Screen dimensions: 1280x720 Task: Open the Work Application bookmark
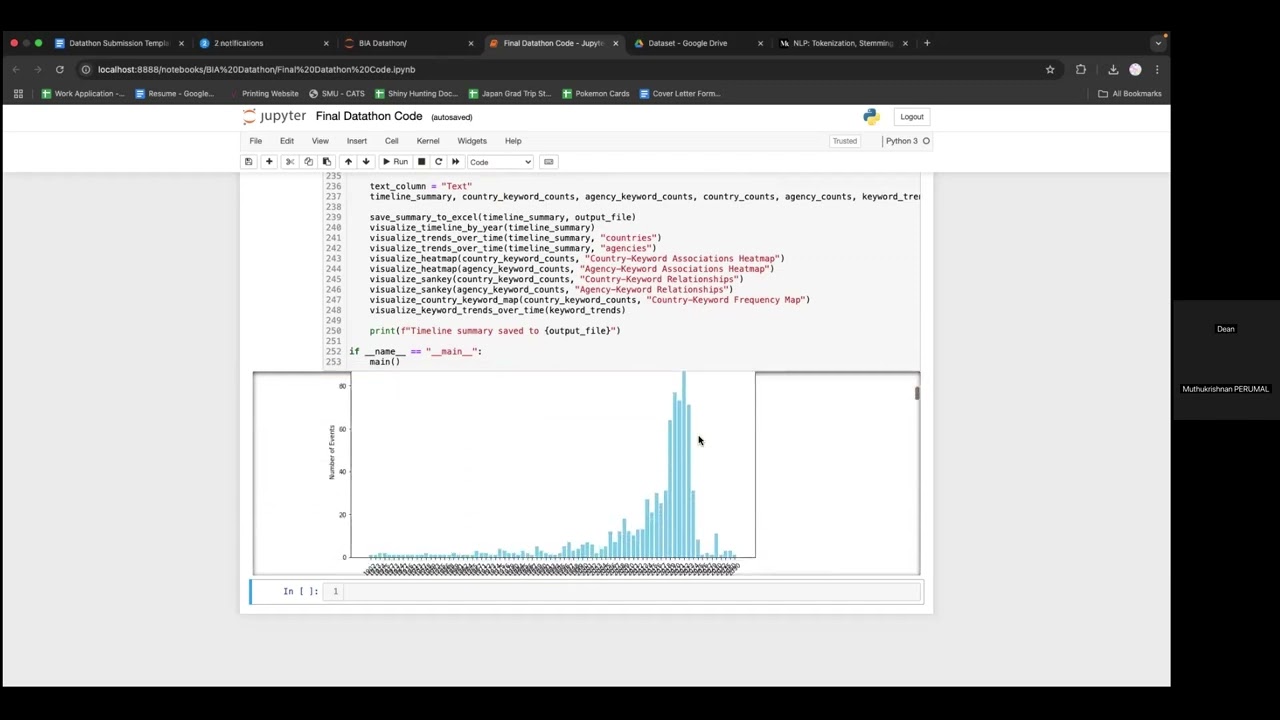(83, 94)
